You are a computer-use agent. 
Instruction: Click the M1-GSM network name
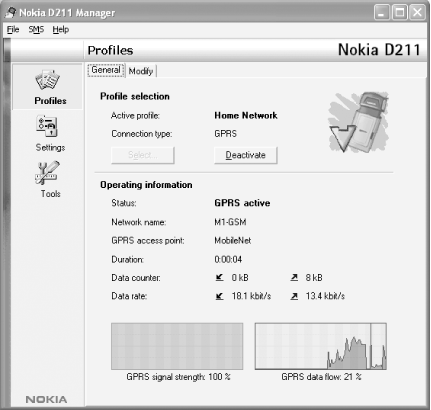230,222
